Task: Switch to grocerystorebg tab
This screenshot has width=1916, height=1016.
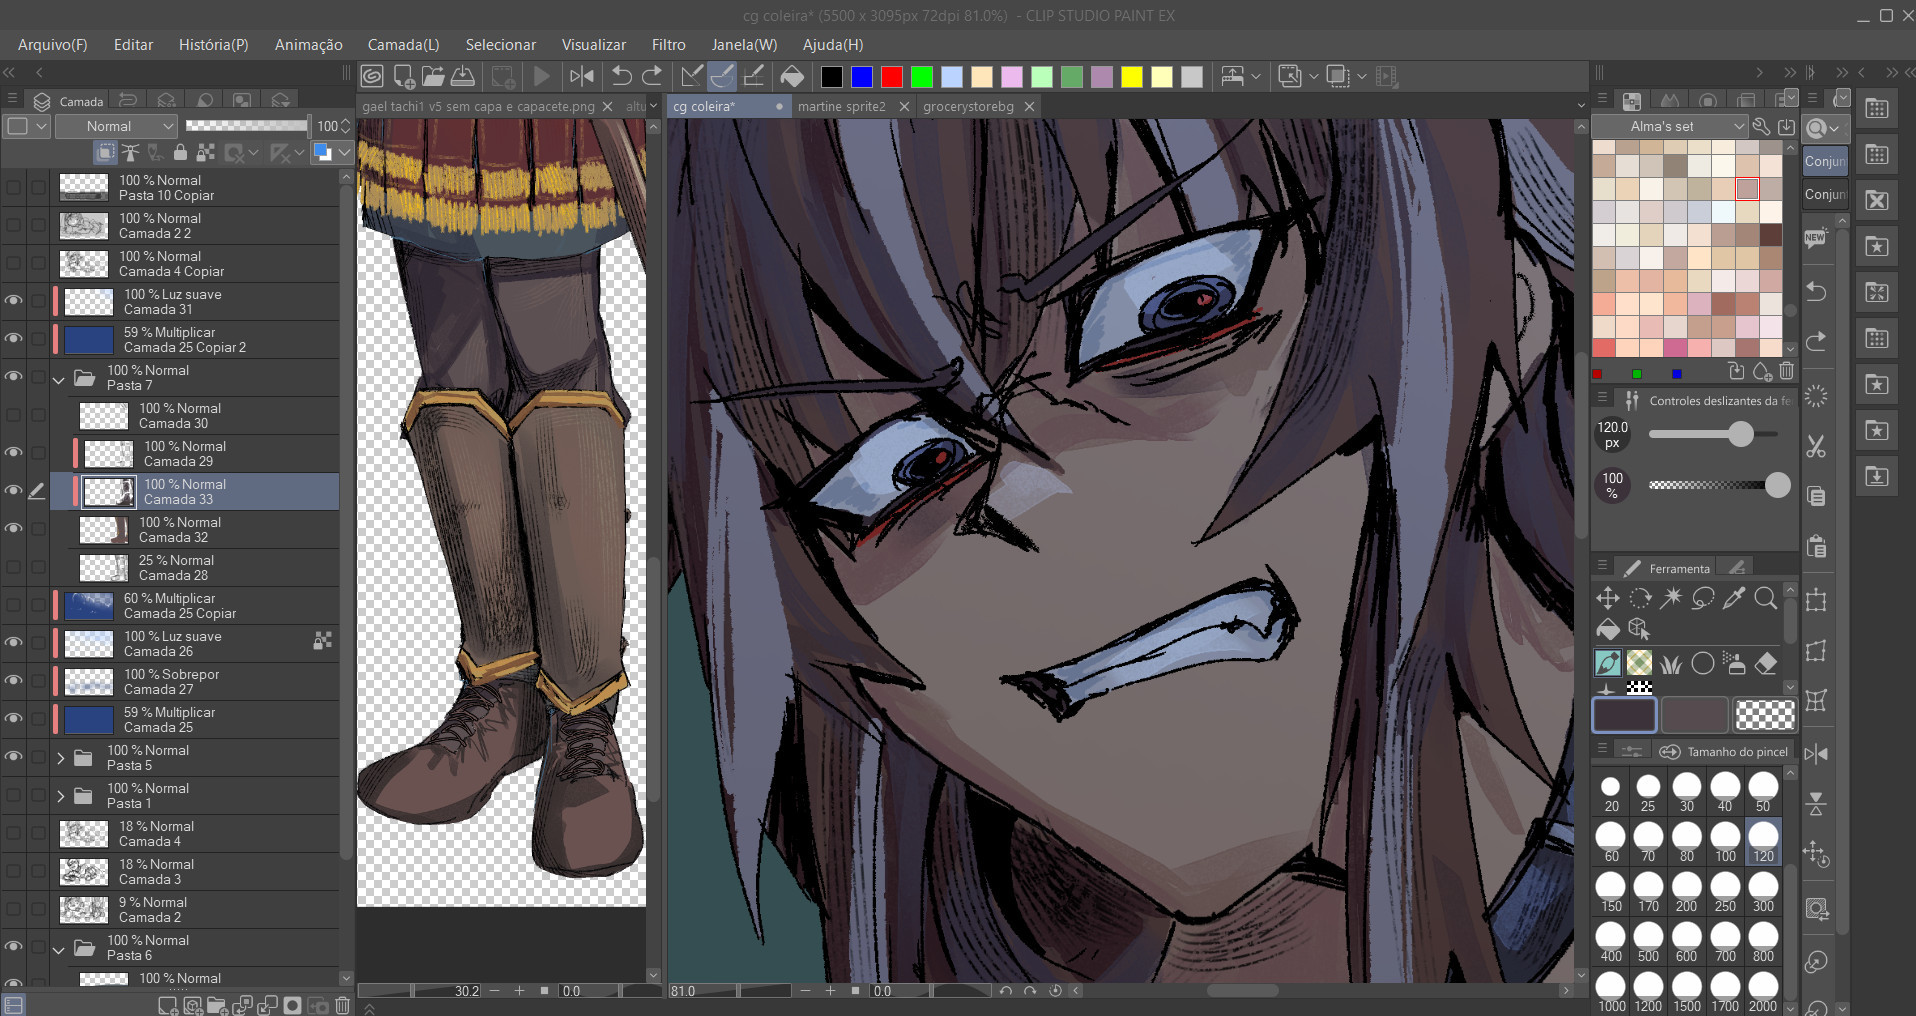Action: (x=968, y=106)
